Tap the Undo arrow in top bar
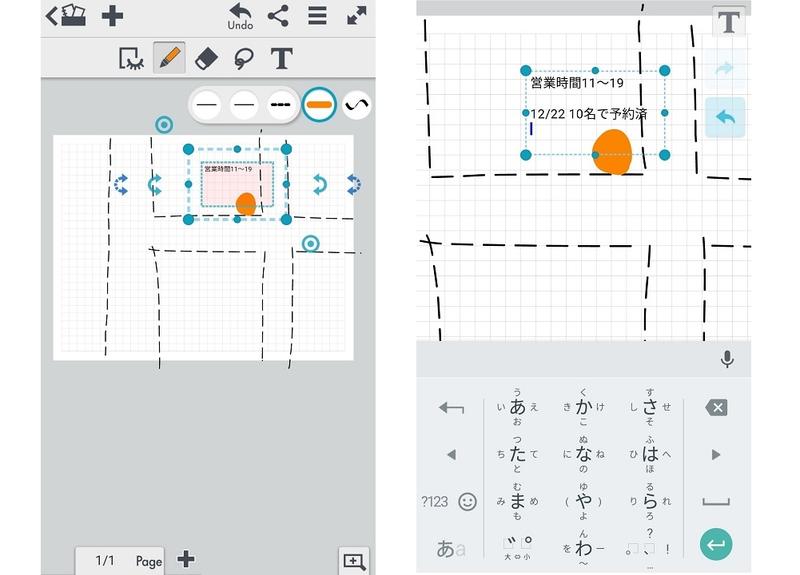The height and width of the screenshot is (575, 800). tap(240, 15)
